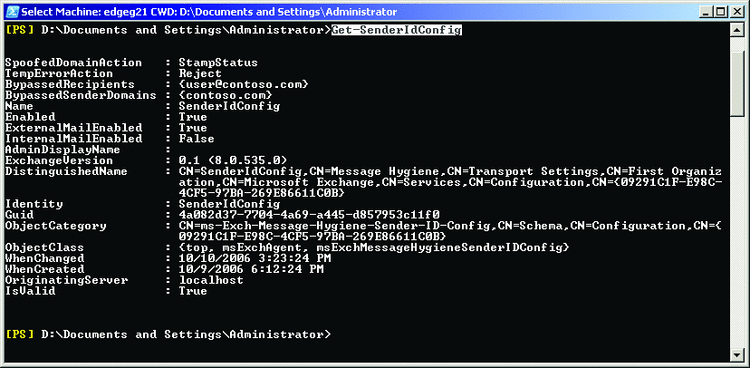Image resolution: width=750 pixels, height=368 pixels.
Task: Click the {user@contoso.com} bypassed recipient
Action: 243,85
